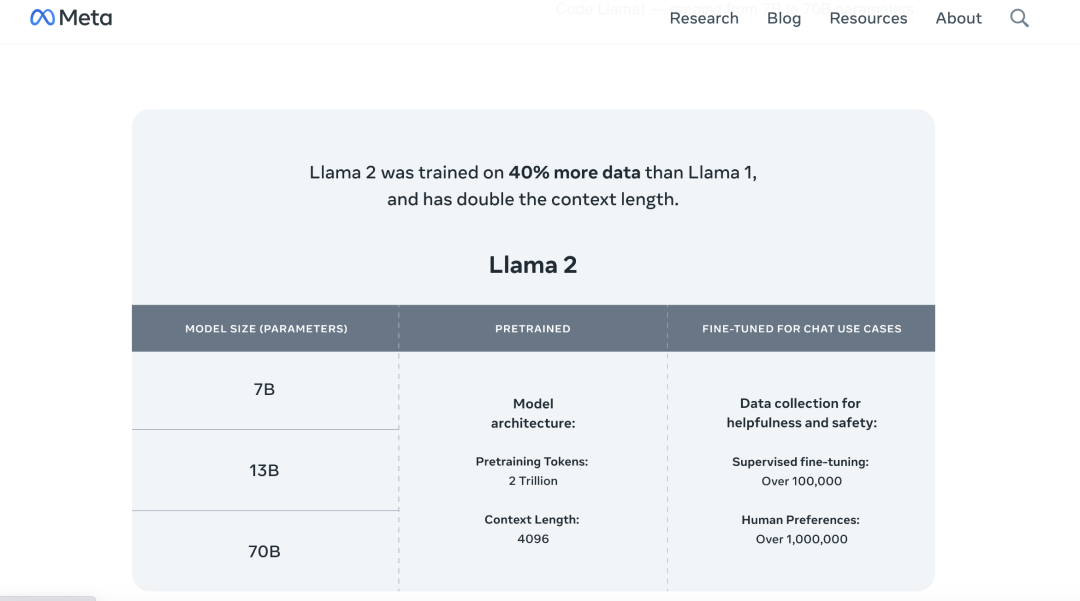Click the Meta infinity logo
This screenshot has height=601, width=1080.
pyautogui.click(x=43, y=18)
